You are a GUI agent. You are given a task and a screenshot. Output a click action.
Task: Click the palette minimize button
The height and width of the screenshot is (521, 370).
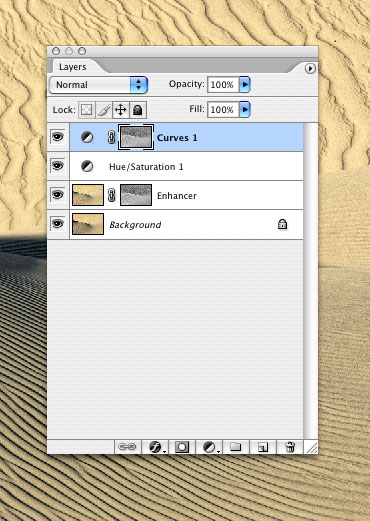[x=69, y=51]
